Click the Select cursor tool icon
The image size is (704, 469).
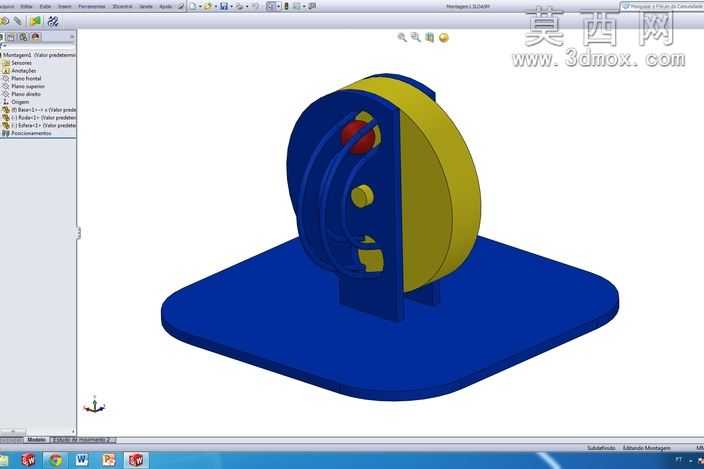tap(271, 6)
